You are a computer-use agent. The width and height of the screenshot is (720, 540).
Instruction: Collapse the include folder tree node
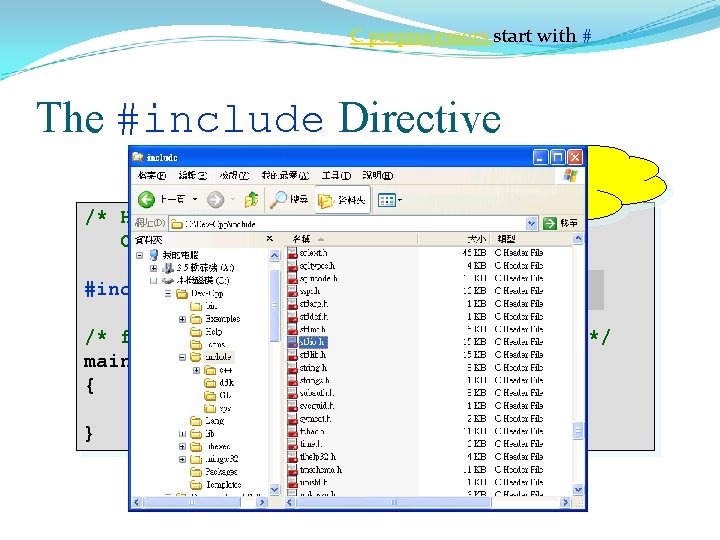[x=182, y=357]
